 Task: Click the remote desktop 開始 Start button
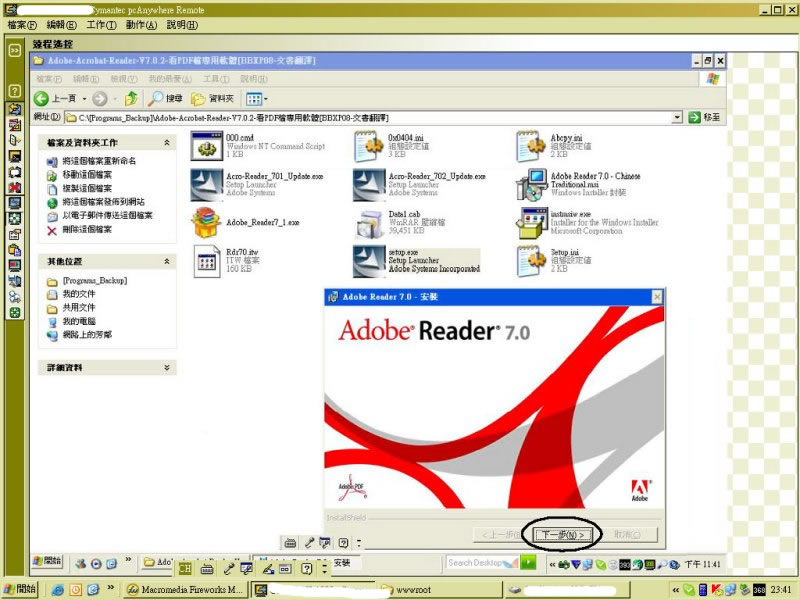[x=47, y=561]
